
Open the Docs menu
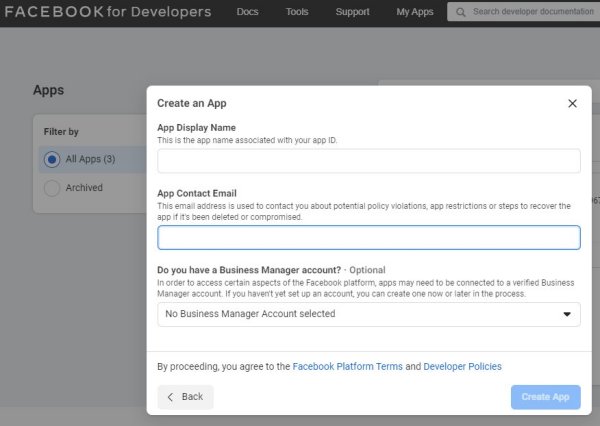[x=247, y=12]
